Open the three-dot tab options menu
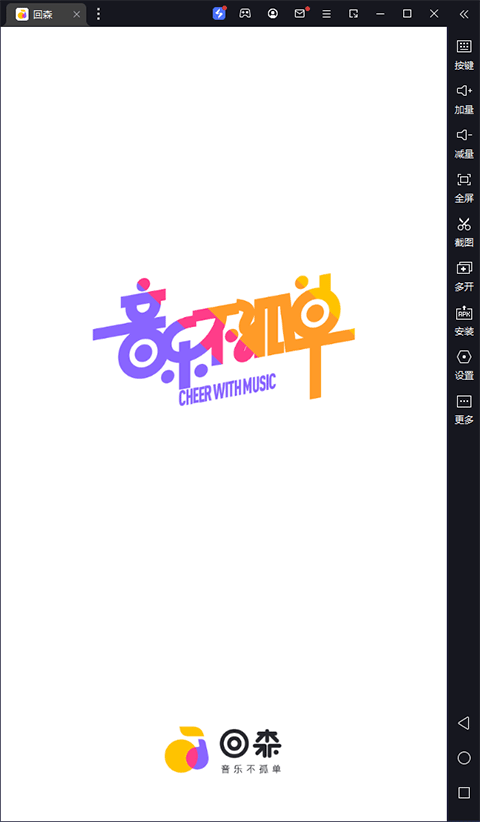The width and height of the screenshot is (480, 822). tap(98, 14)
